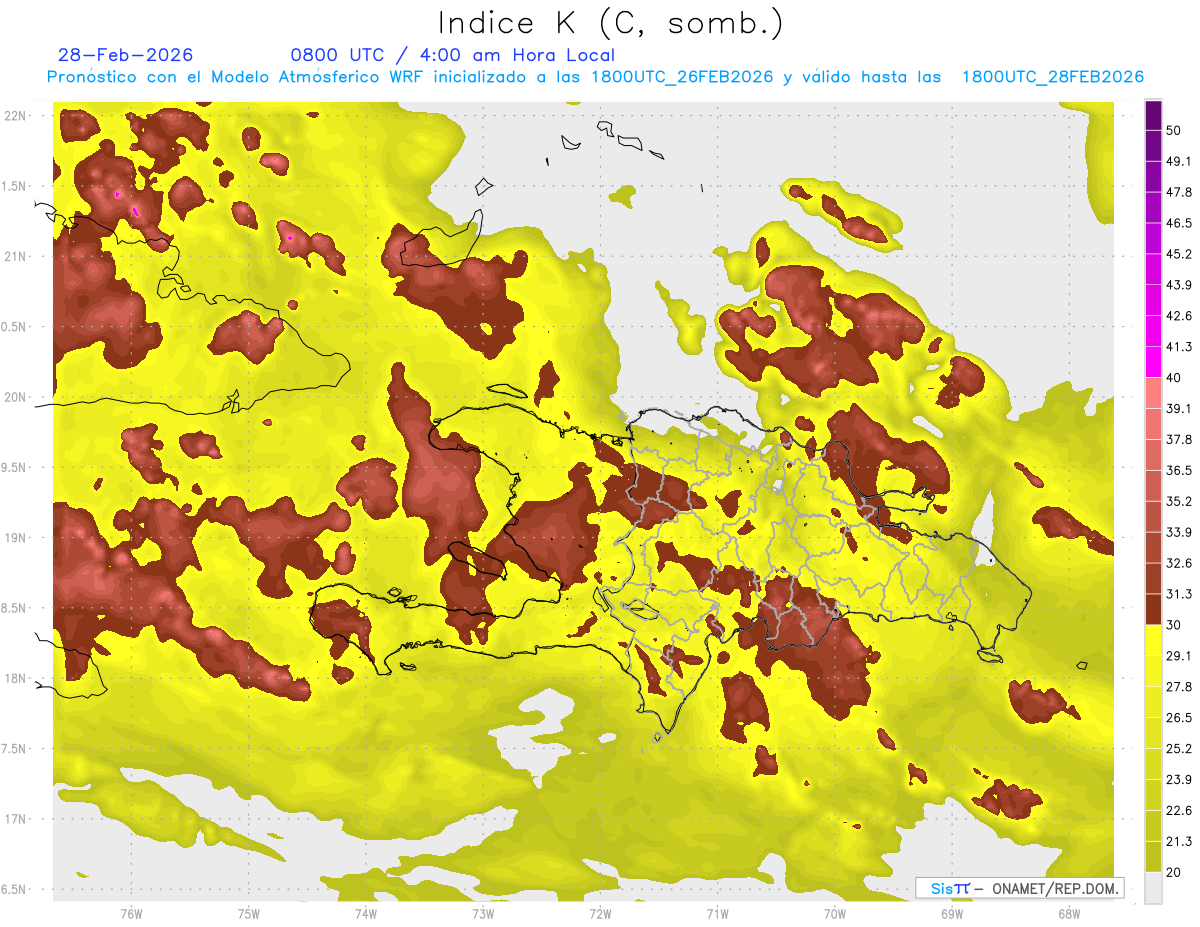The width and height of the screenshot is (1200, 927).
Task: Select the olive swatch between 20 and 21.3
Action: click(1153, 856)
